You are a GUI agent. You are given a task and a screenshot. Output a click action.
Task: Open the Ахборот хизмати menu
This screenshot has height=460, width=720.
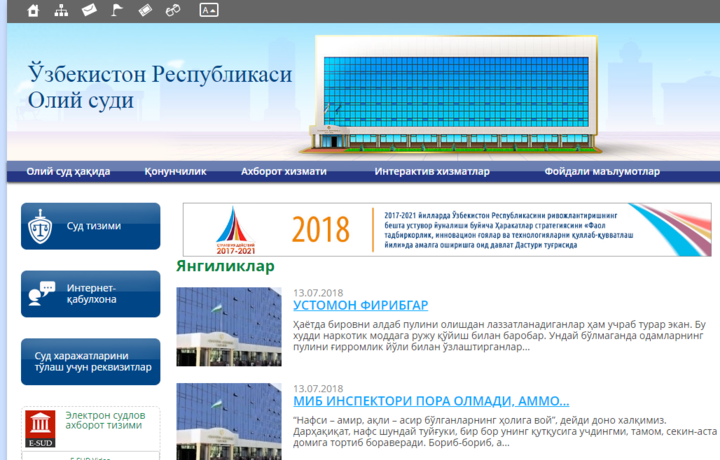click(x=284, y=172)
